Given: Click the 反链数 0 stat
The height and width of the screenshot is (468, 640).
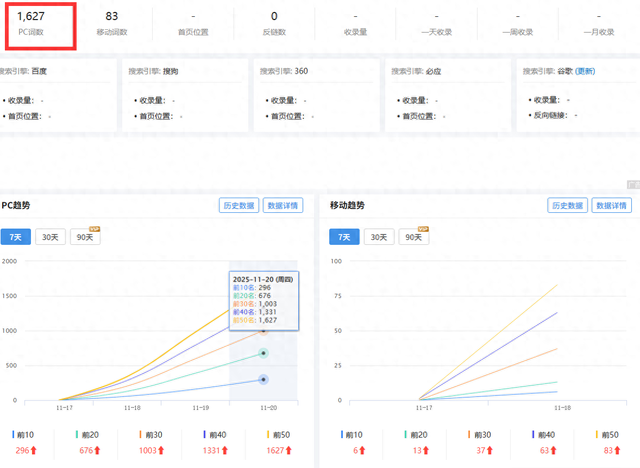Looking at the screenshot, I should (274, 23).
